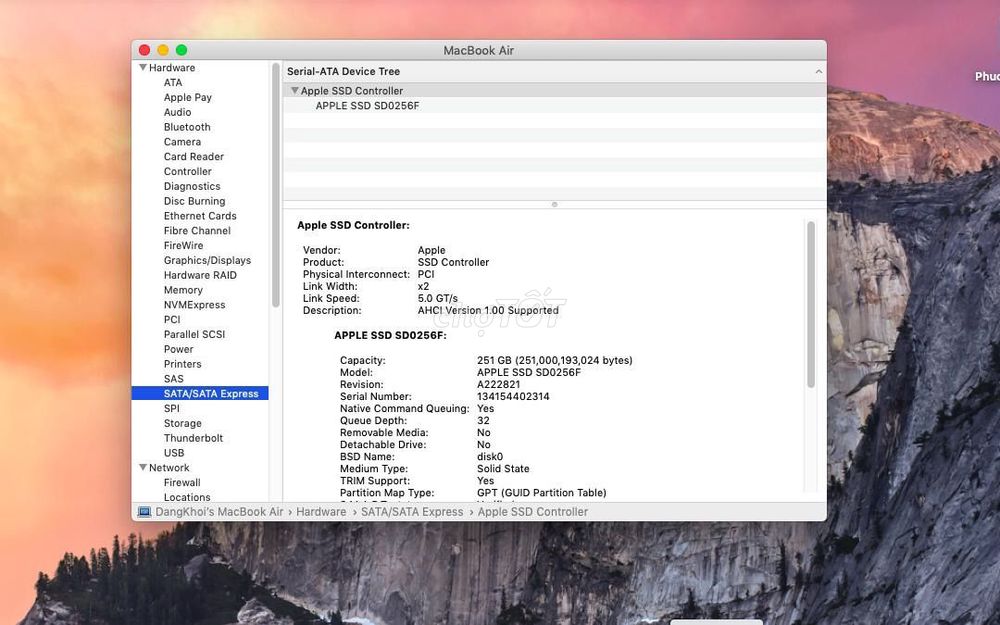1000x625 pixels.
Task: Close the MacBook Air window with red button
Action: 145,50
